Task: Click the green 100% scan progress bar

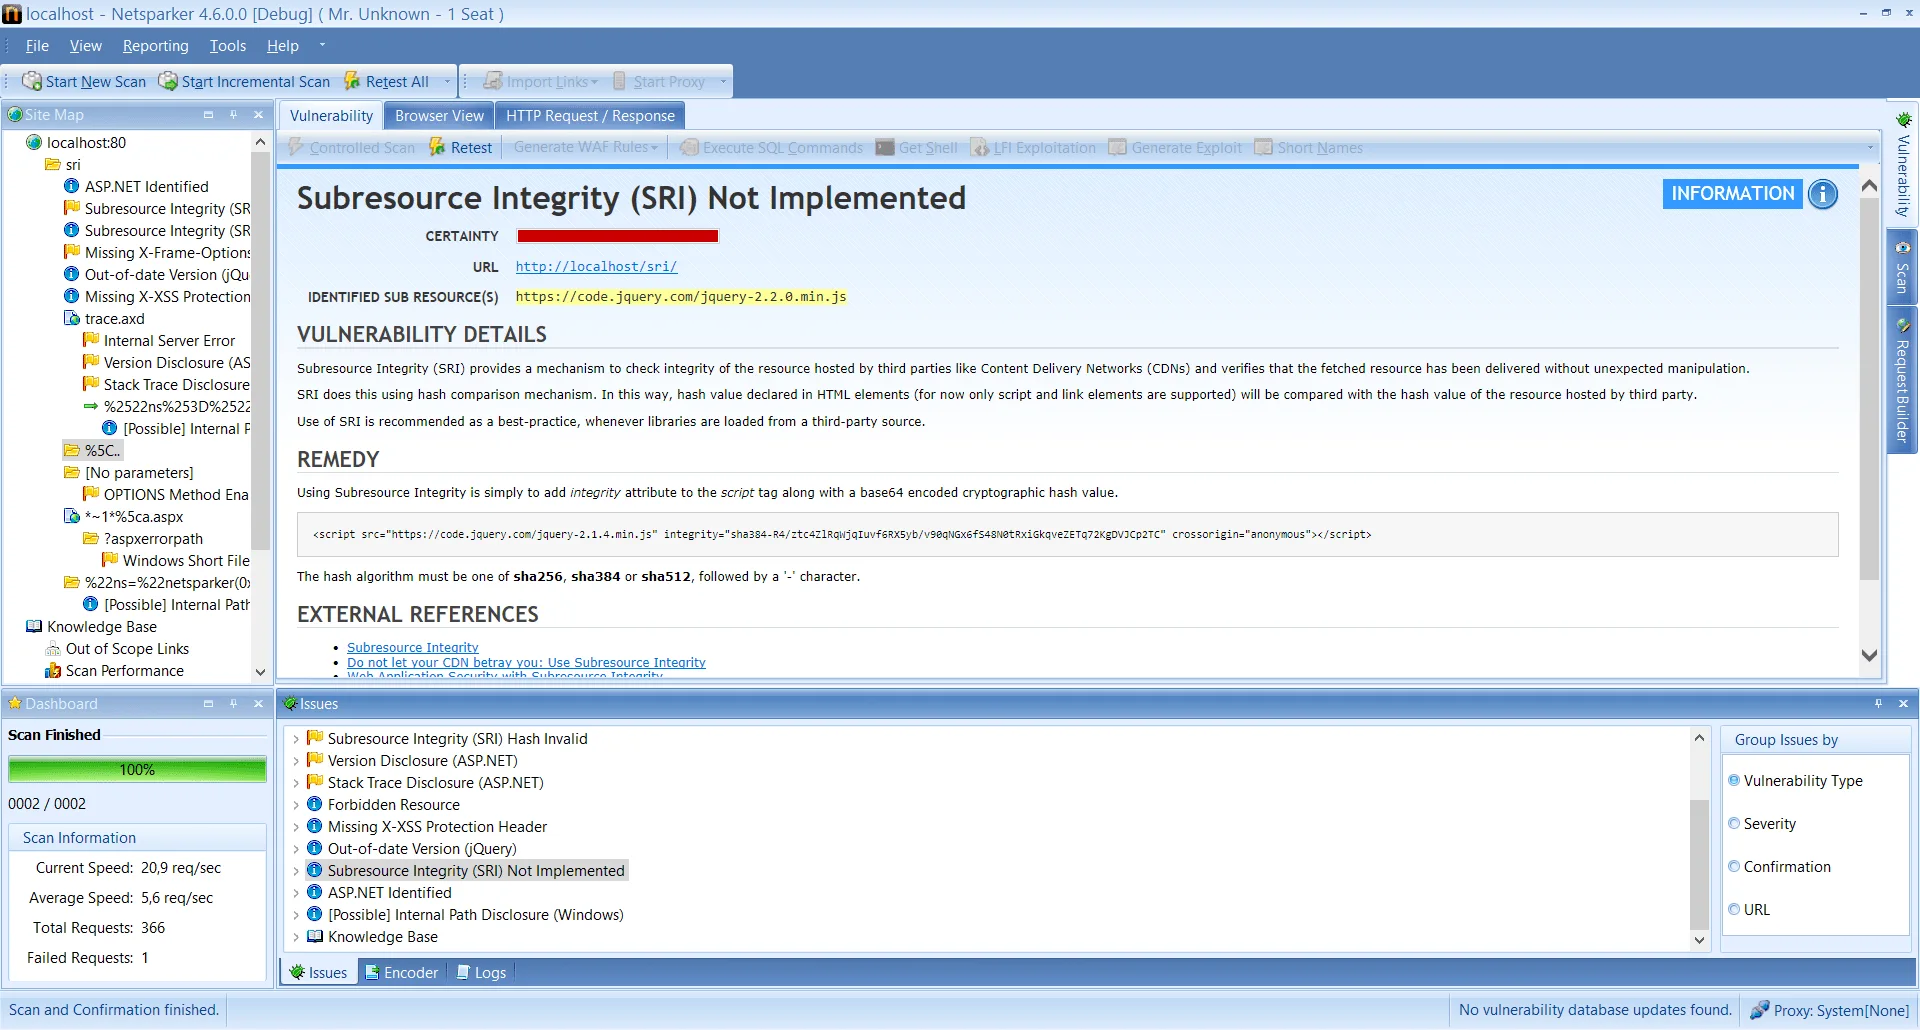Action: pos(137,770)
